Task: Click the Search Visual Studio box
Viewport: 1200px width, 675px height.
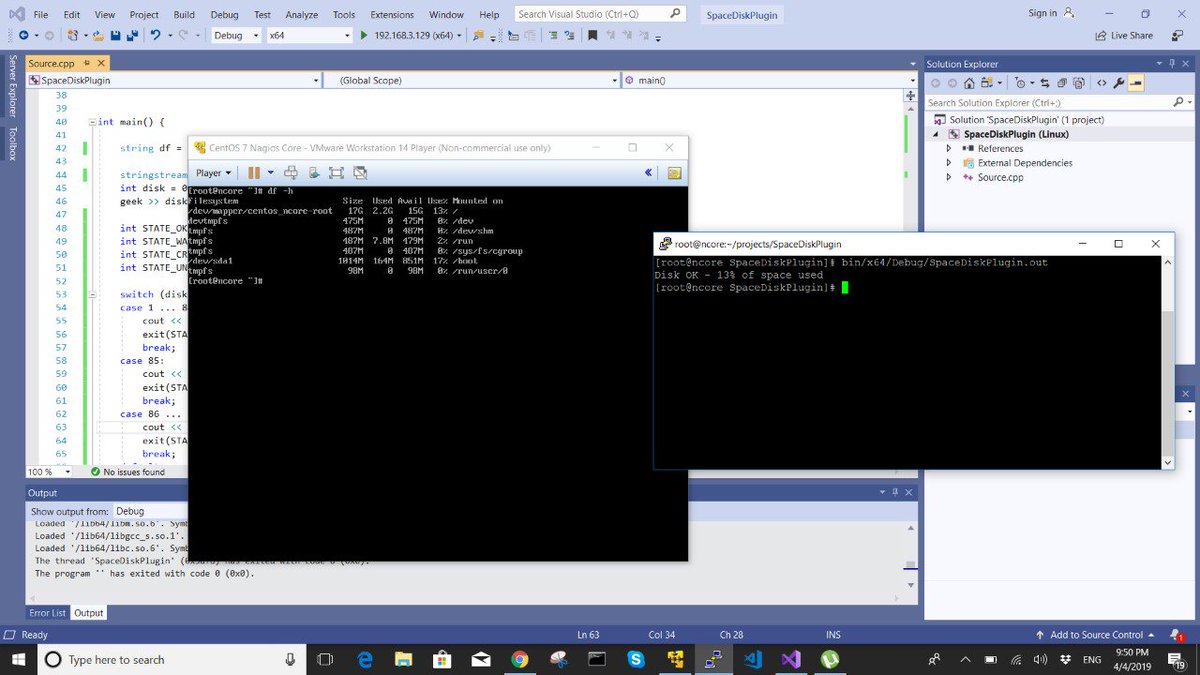Action: tap(601, 14)
